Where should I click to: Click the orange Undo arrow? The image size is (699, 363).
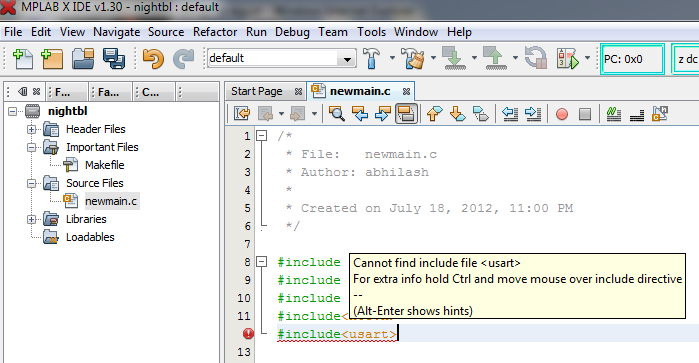(x=153, y=58)
